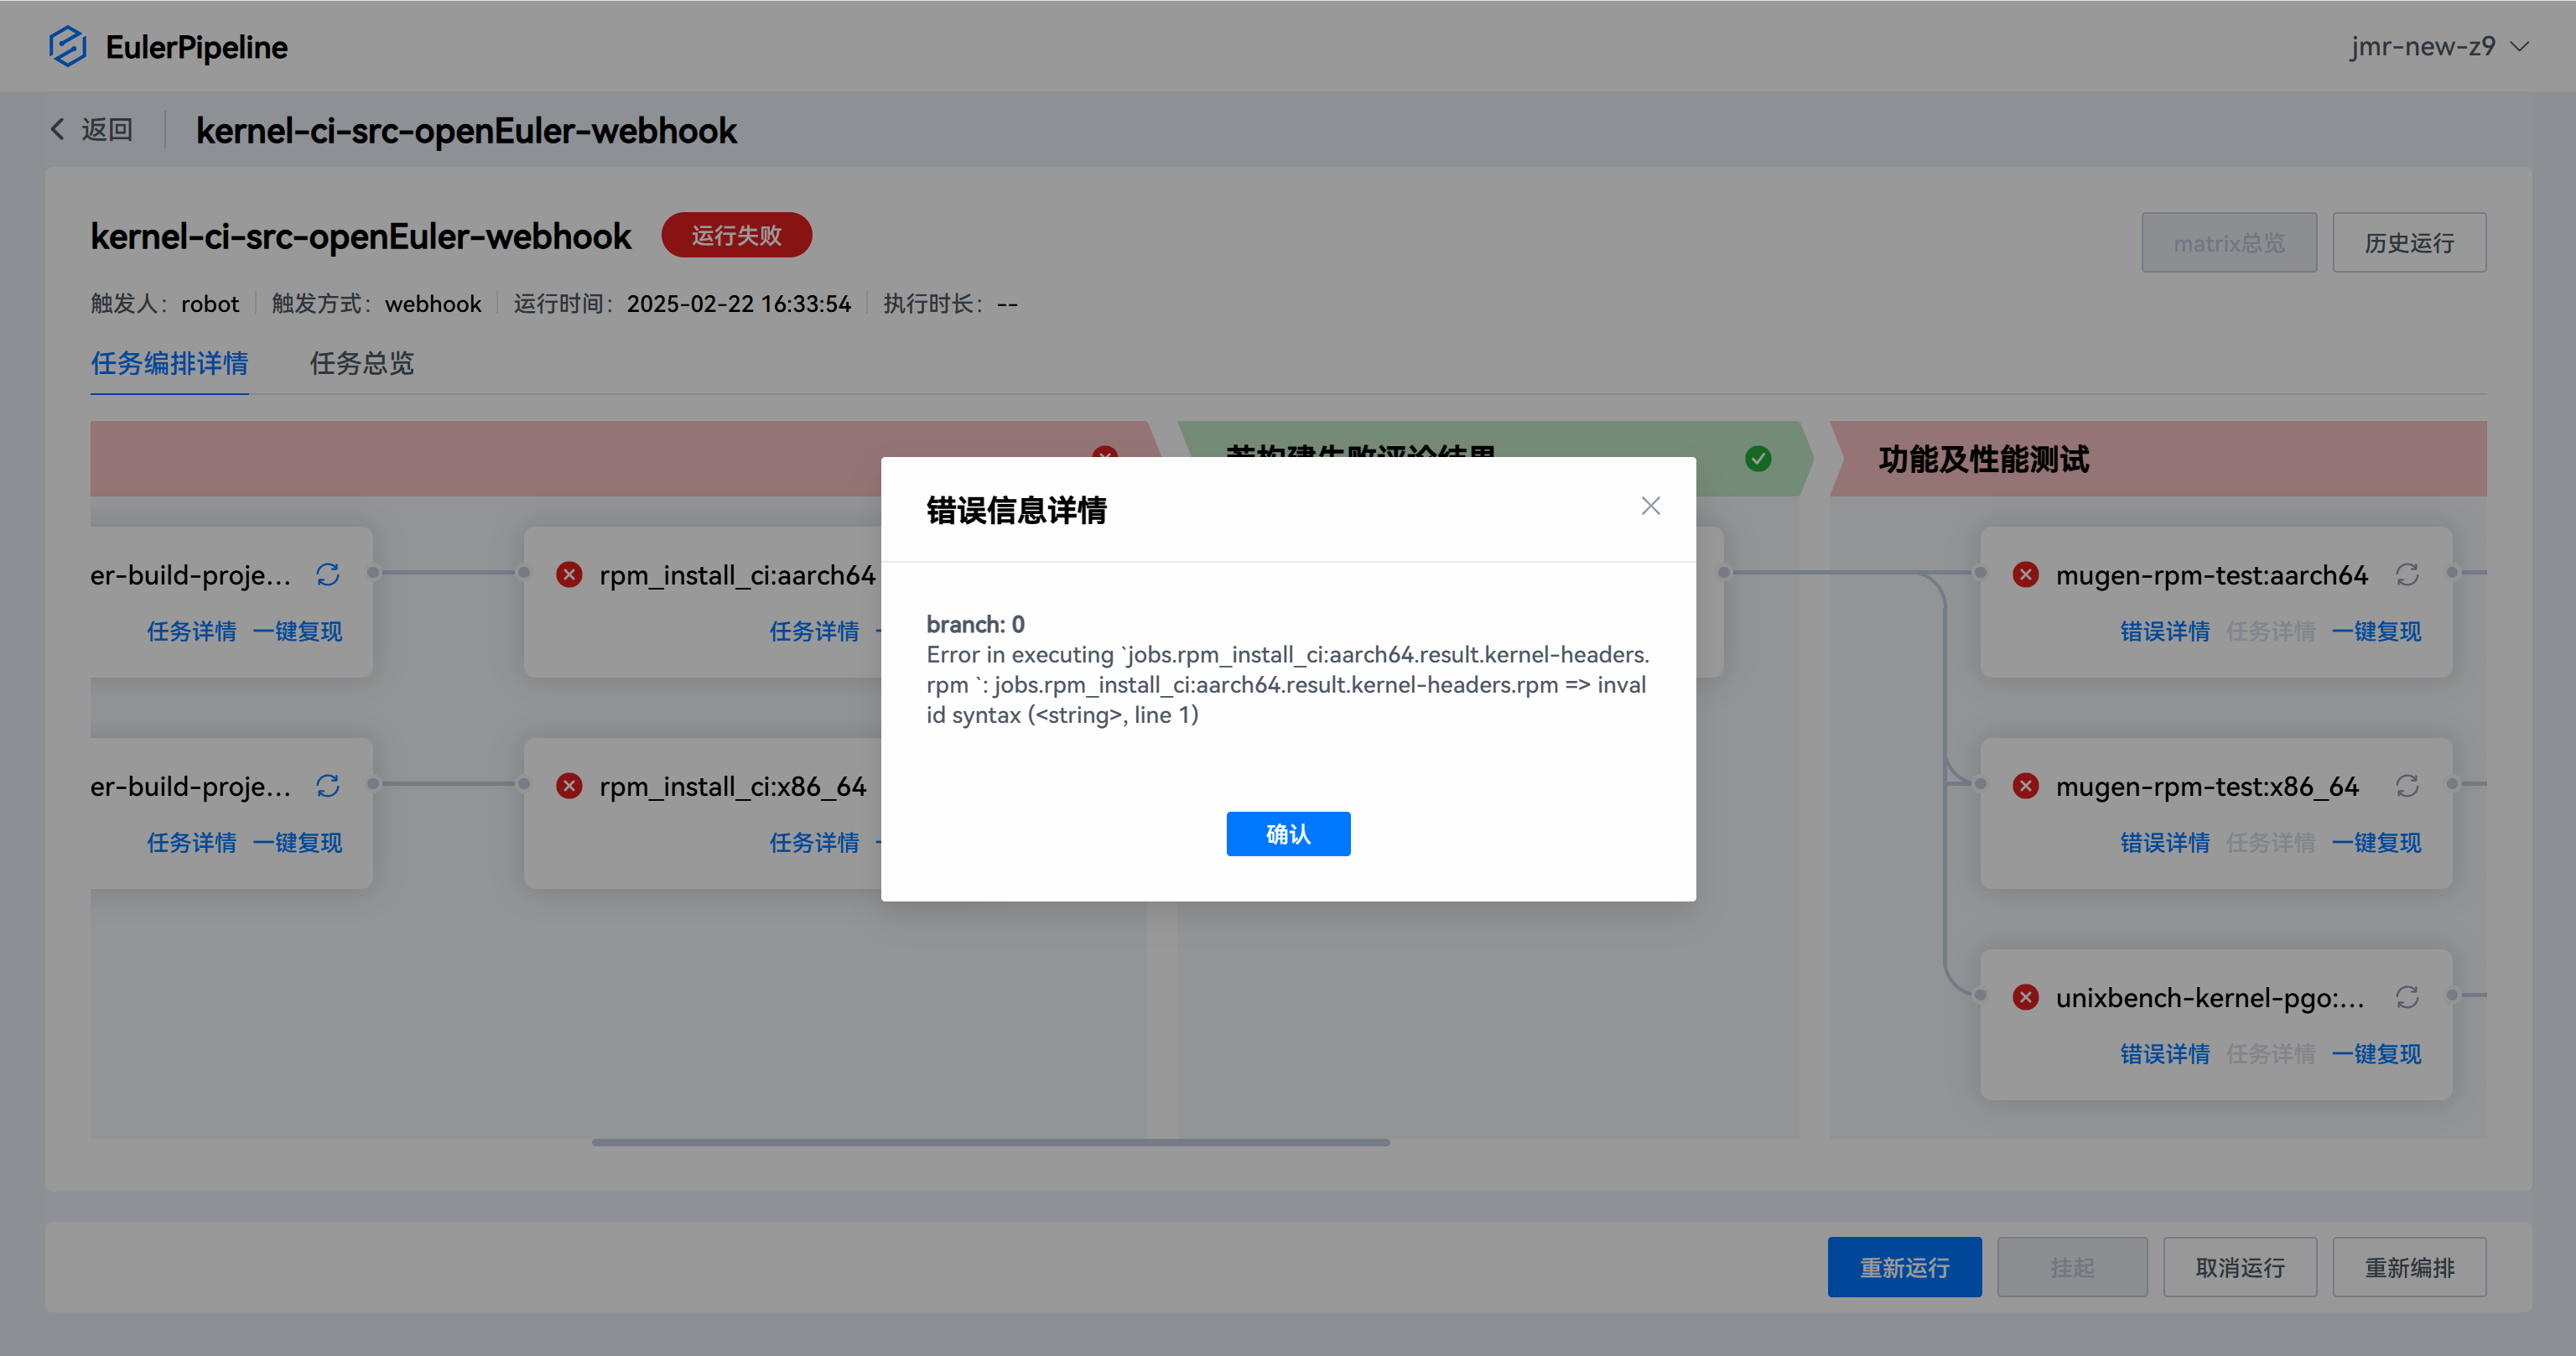This screenshot has width=2576, height=1356.
Task: Click 取消运行 to cancel the run
Action: click(x=2240, y=1267)
